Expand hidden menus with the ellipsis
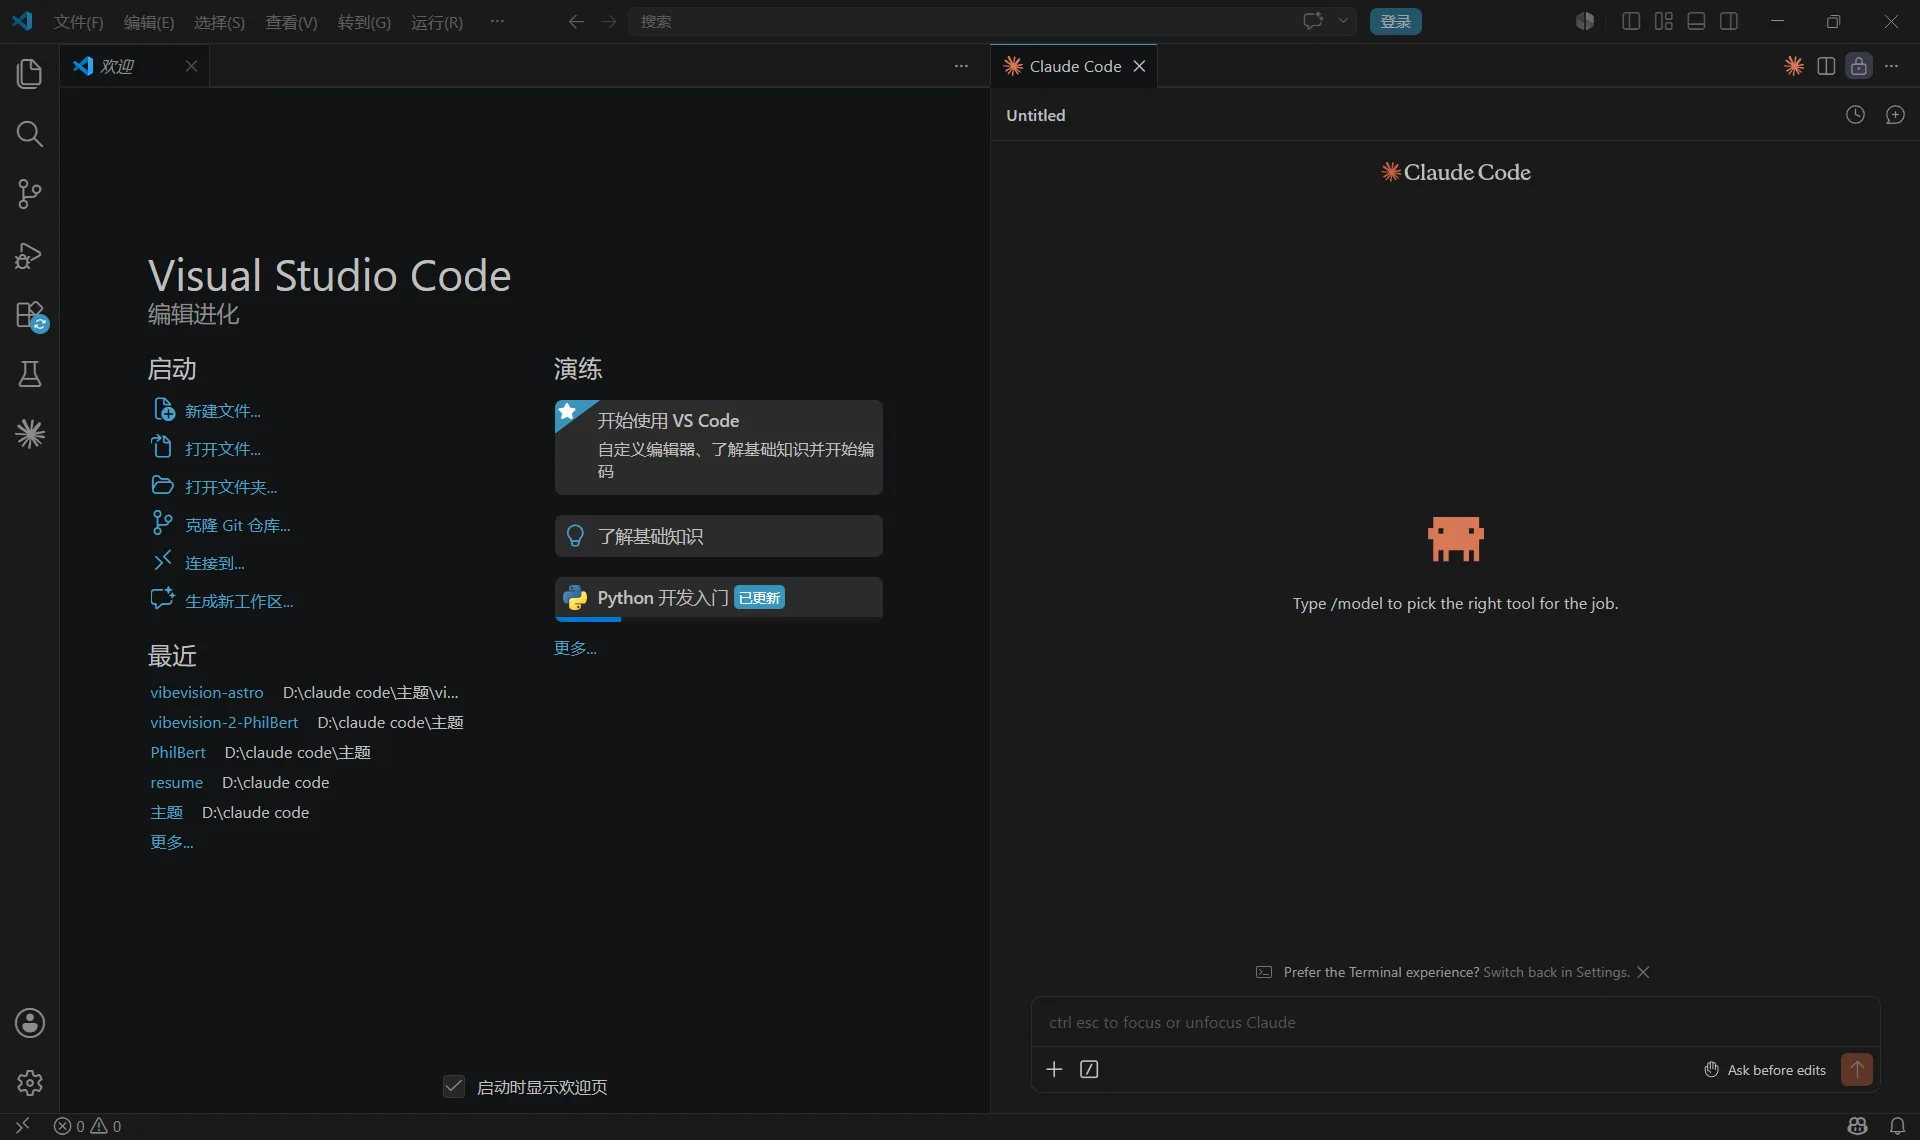 click(497, 21)
